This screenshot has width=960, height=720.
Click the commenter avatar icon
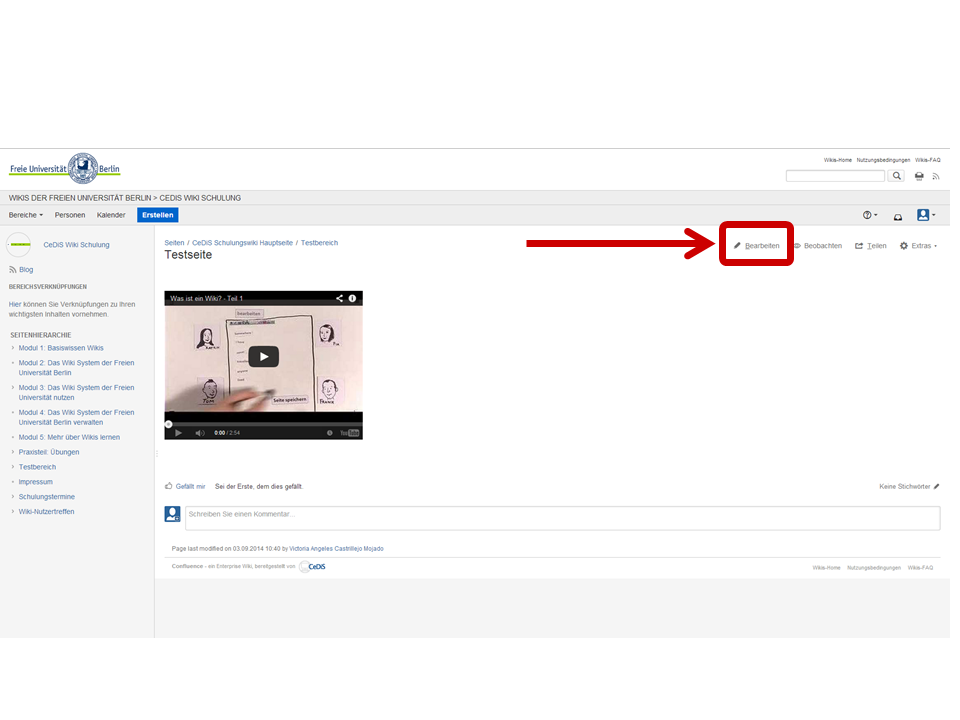173,514
